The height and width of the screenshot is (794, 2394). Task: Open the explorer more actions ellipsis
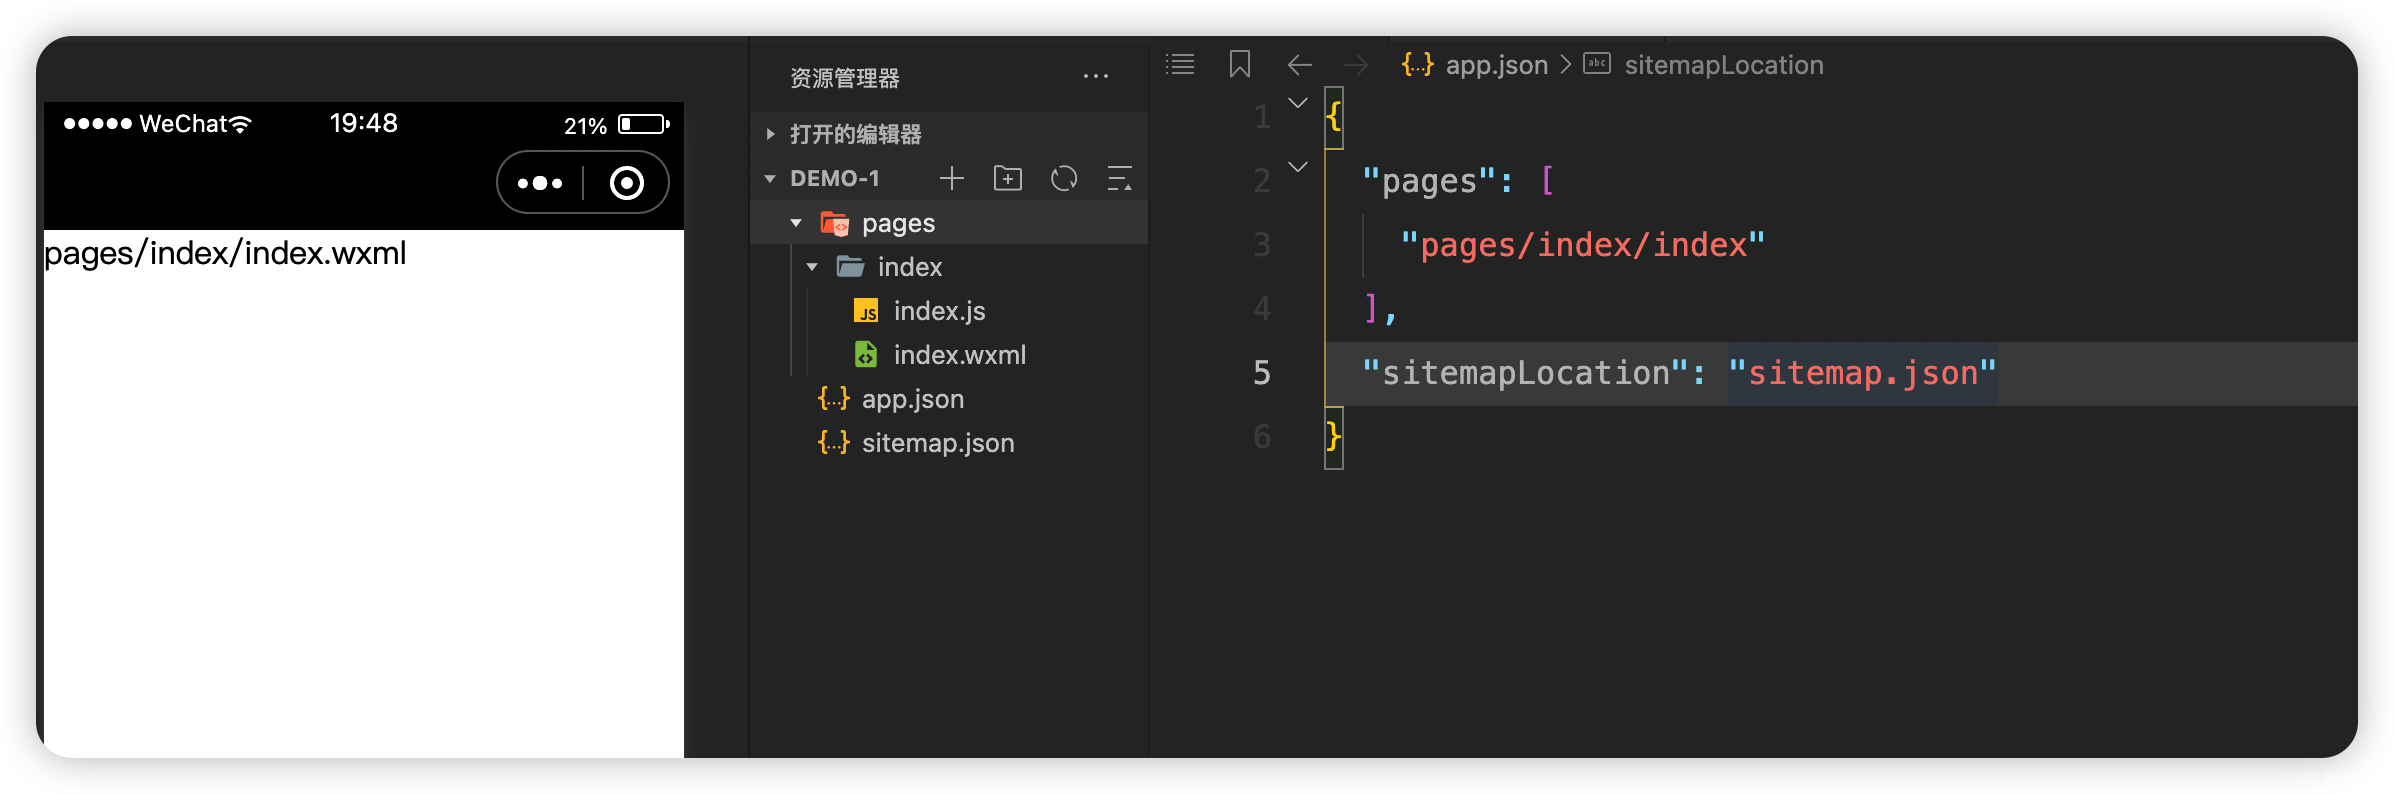(x=1096, y=77)
